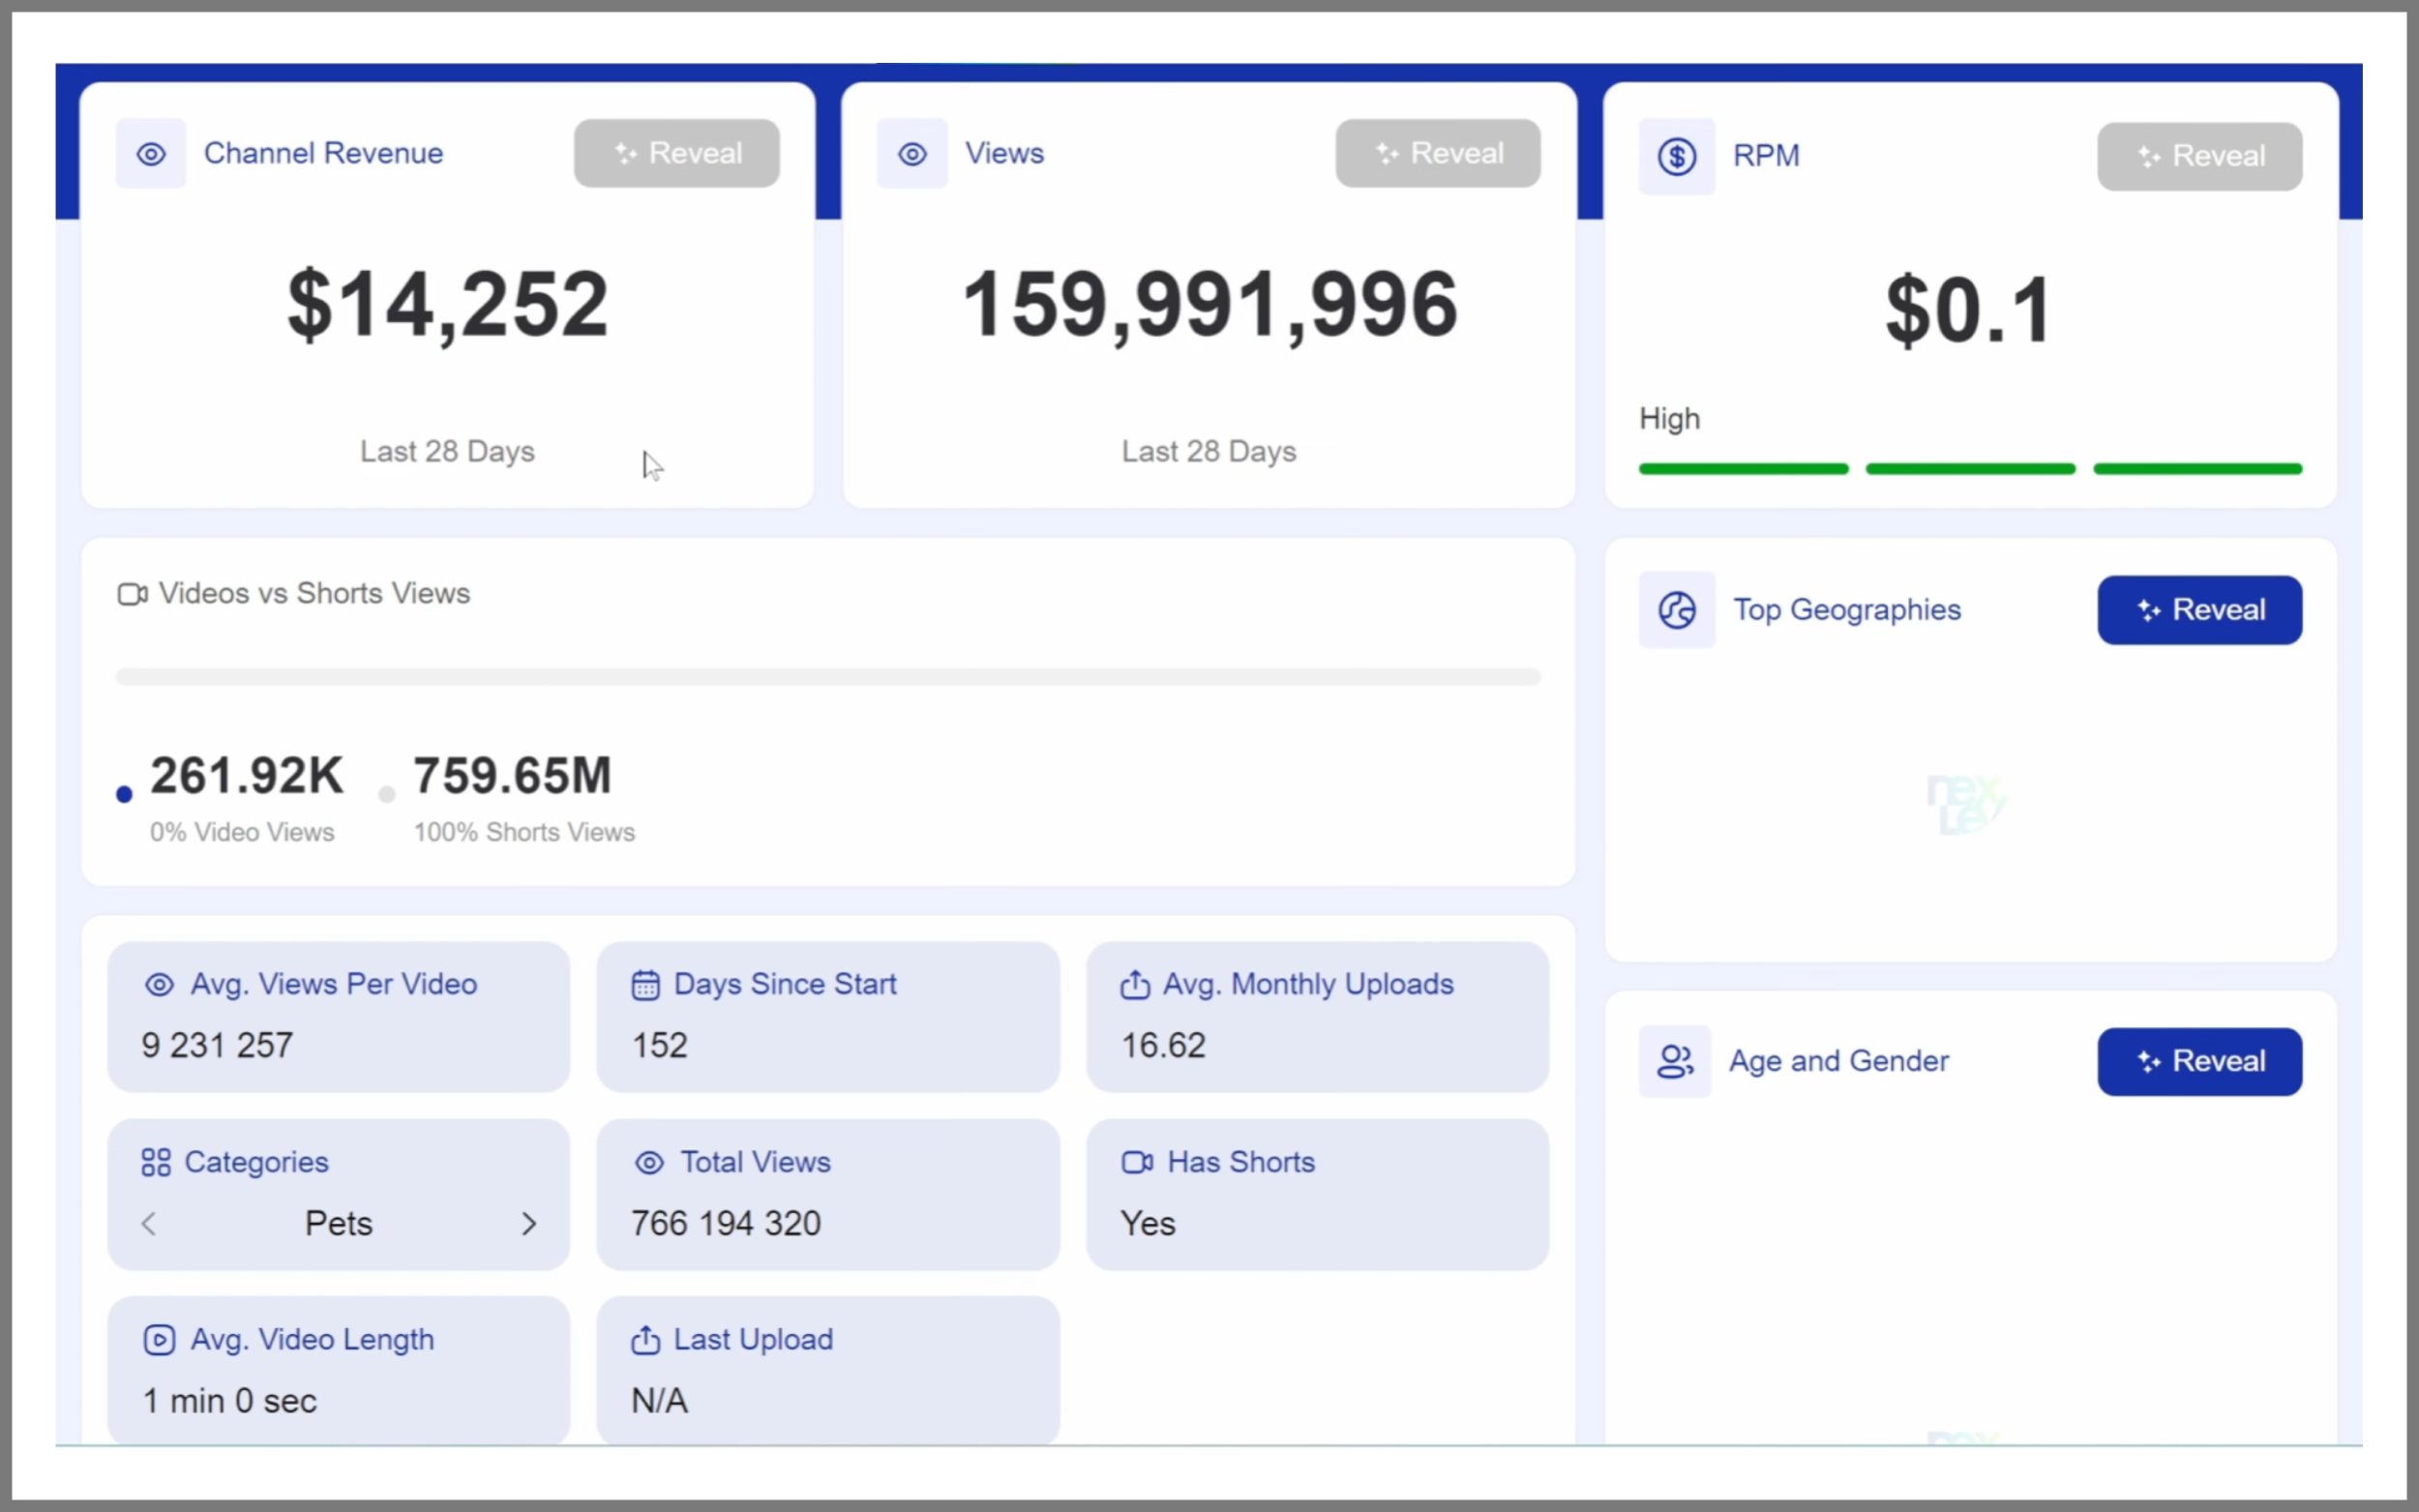The width and height of the screenshot is (2419, 1512).
Task: Click the eye icon beside Views
Action: (912, 154)
